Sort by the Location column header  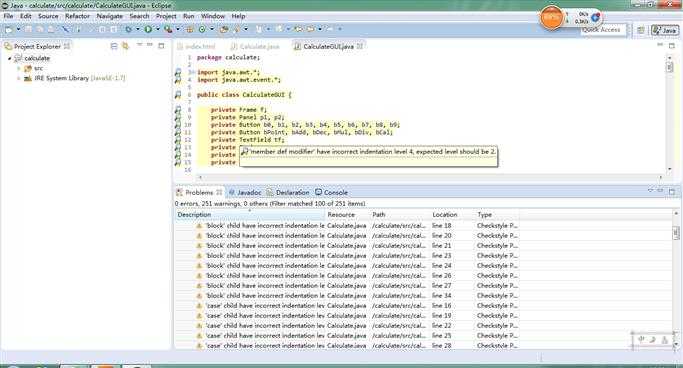tap(452, 215)
